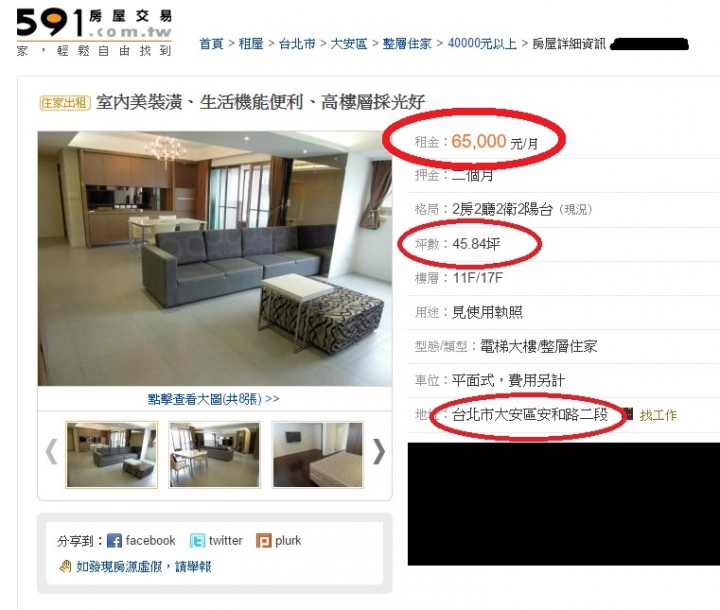Open the 首頁 breadcrumb link
Image resolution: width=720 pixels, height=610 pixels.
coord(211,44)
